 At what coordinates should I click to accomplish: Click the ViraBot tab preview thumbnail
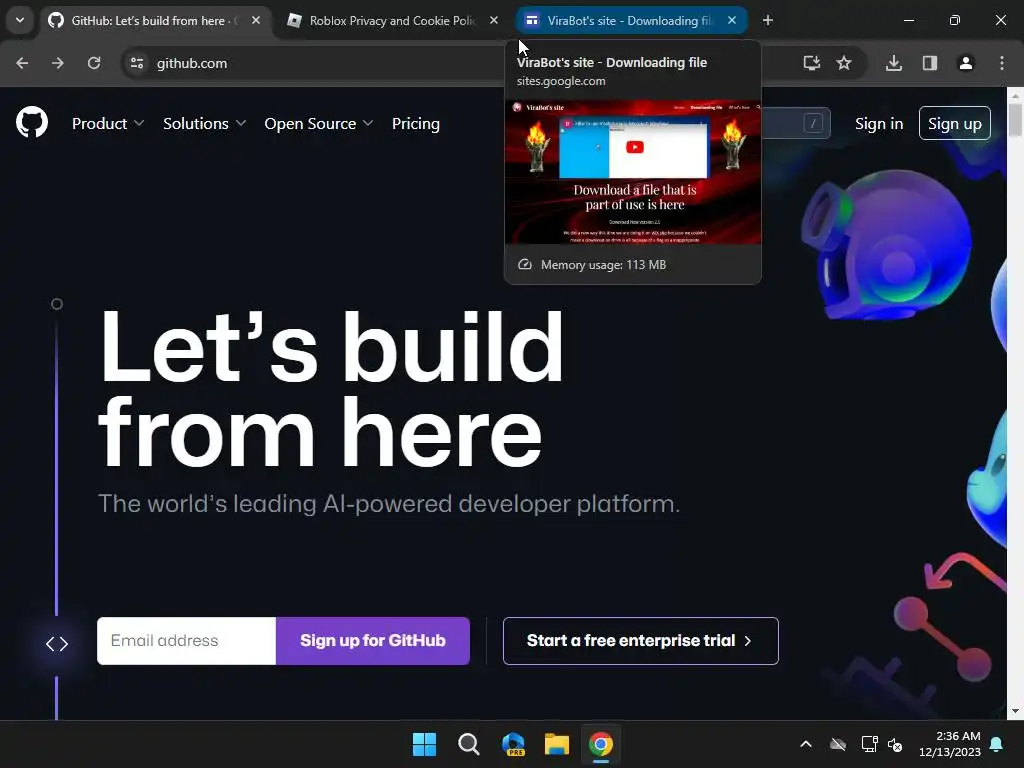633,172
